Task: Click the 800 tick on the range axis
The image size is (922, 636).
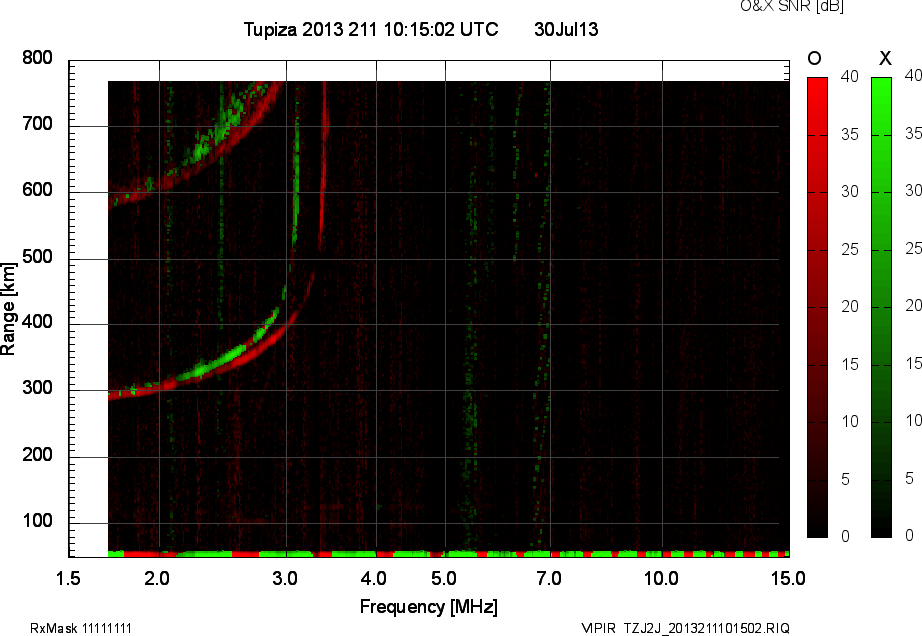Action: [37, 59]
